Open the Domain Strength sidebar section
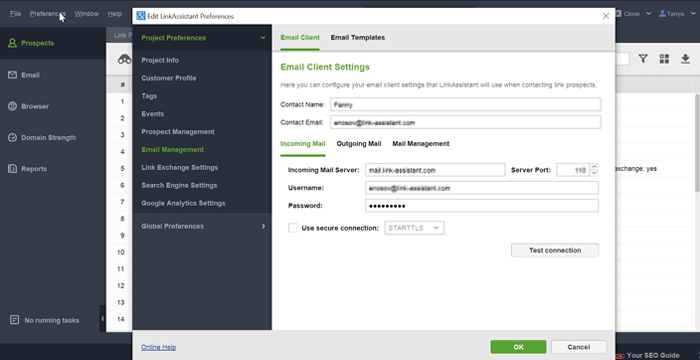 [x=53, y=138]
